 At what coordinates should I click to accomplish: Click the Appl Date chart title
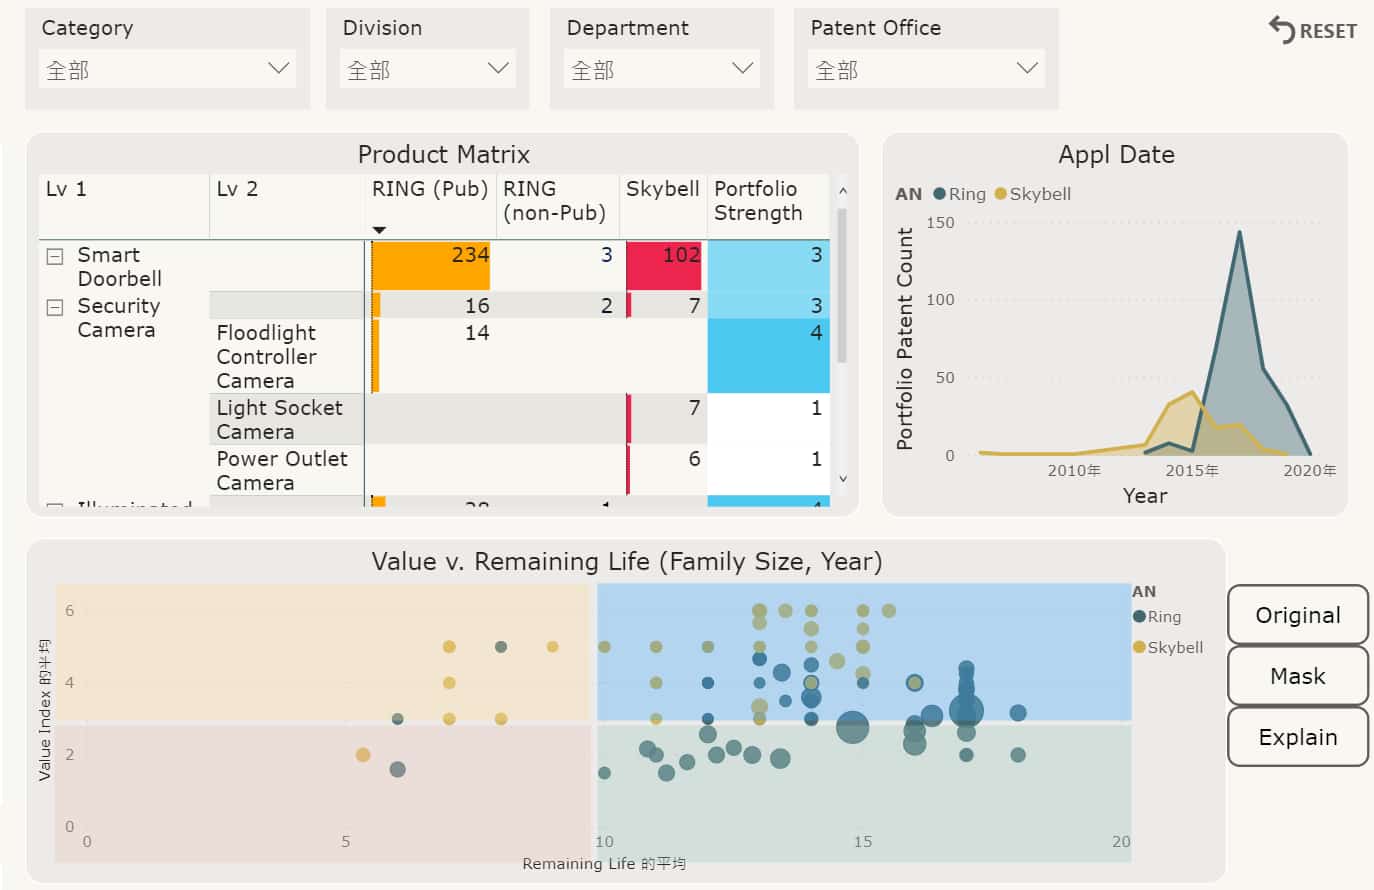(x=1116, y=154)
